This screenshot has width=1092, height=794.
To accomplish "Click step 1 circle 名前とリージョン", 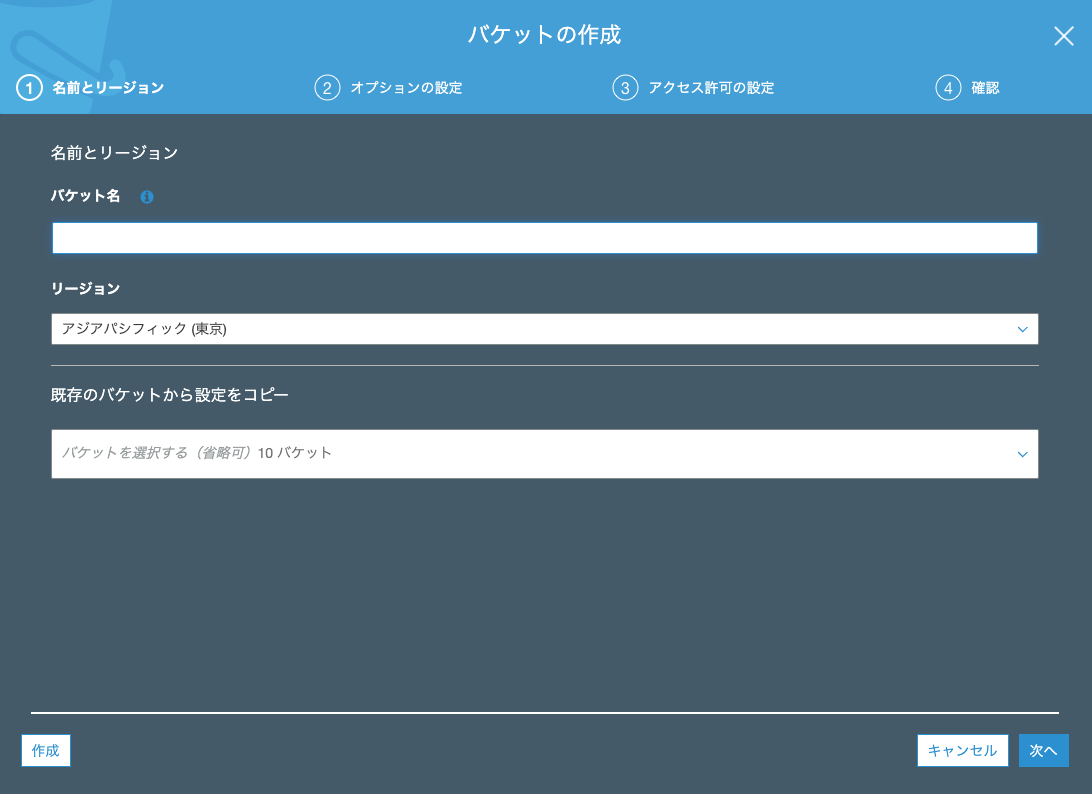I will (29, 88).
